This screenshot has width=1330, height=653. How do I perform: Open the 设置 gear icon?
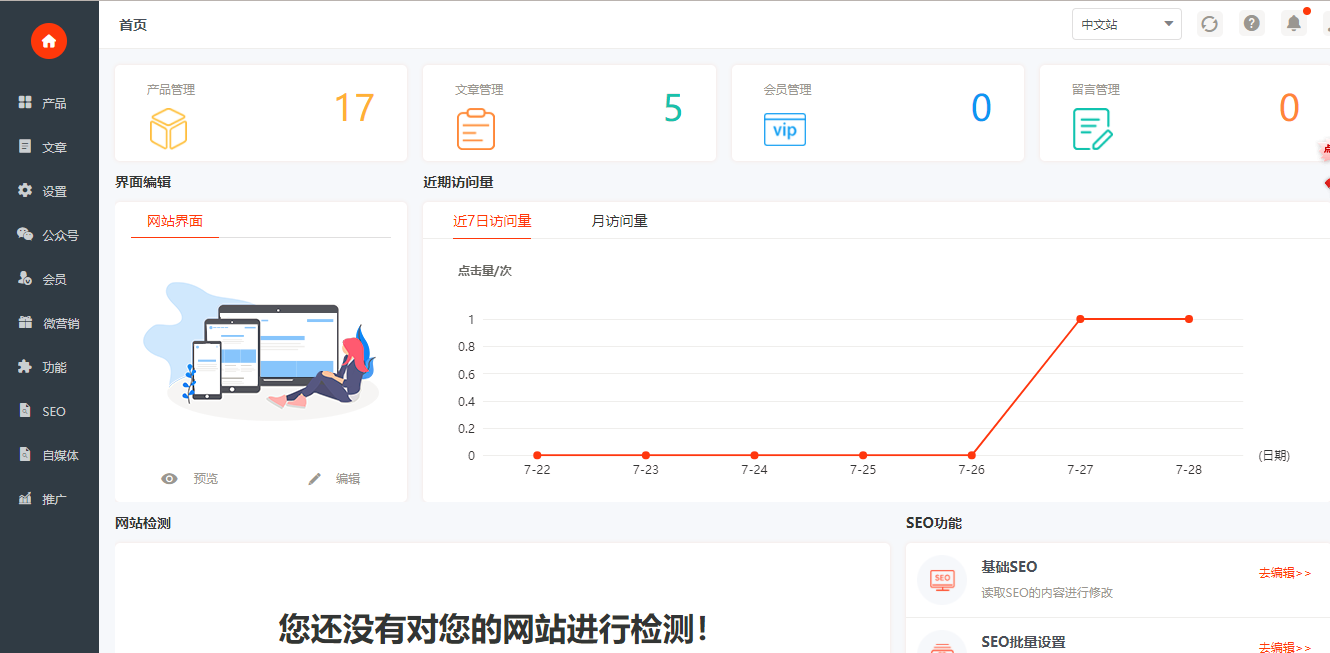point(25,190)
